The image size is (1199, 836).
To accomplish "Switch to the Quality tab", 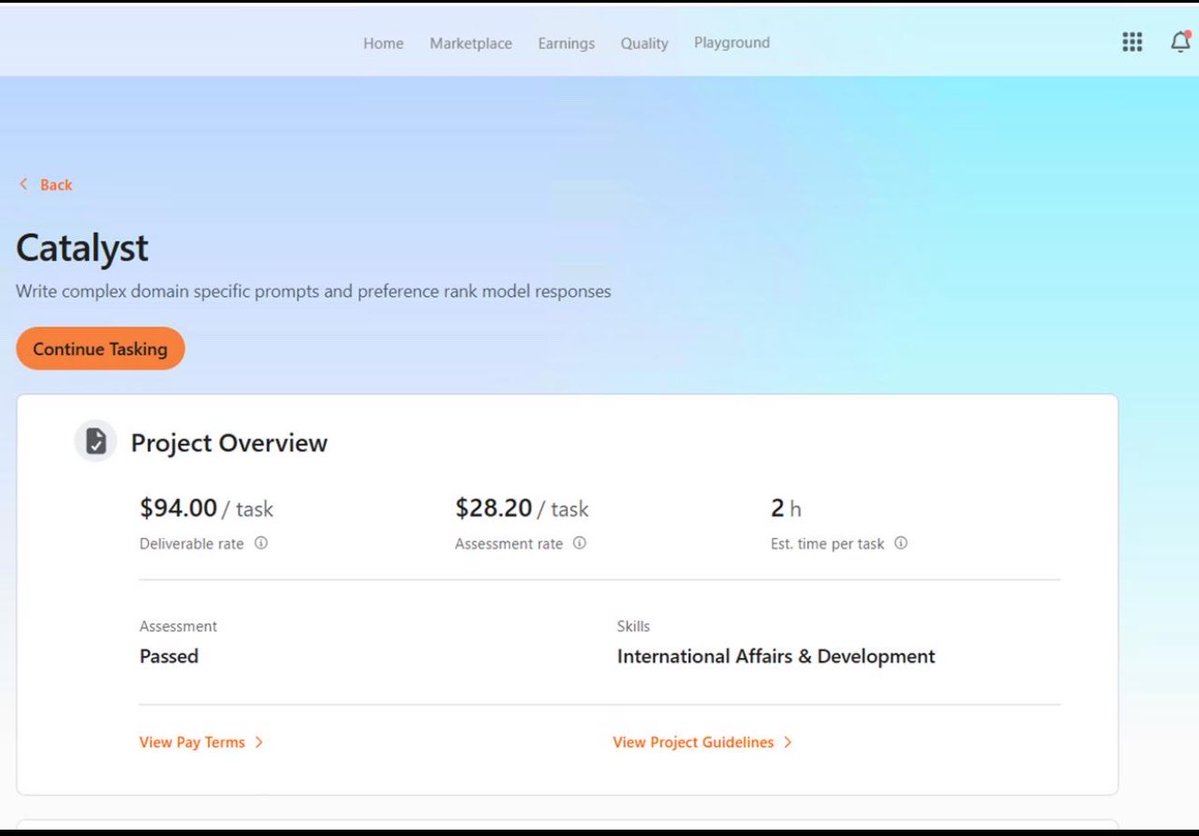I will [x=644, y=44].
